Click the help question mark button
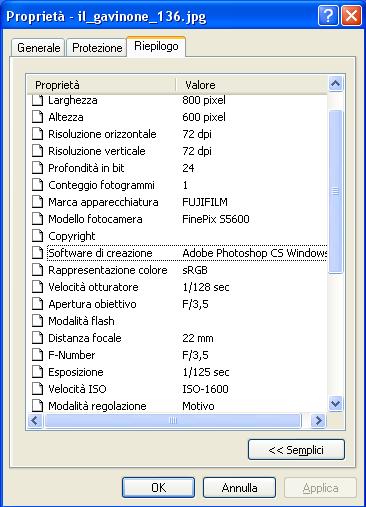Screen dimensions: 366x507 pyautogui.click(x=328, y=16)
